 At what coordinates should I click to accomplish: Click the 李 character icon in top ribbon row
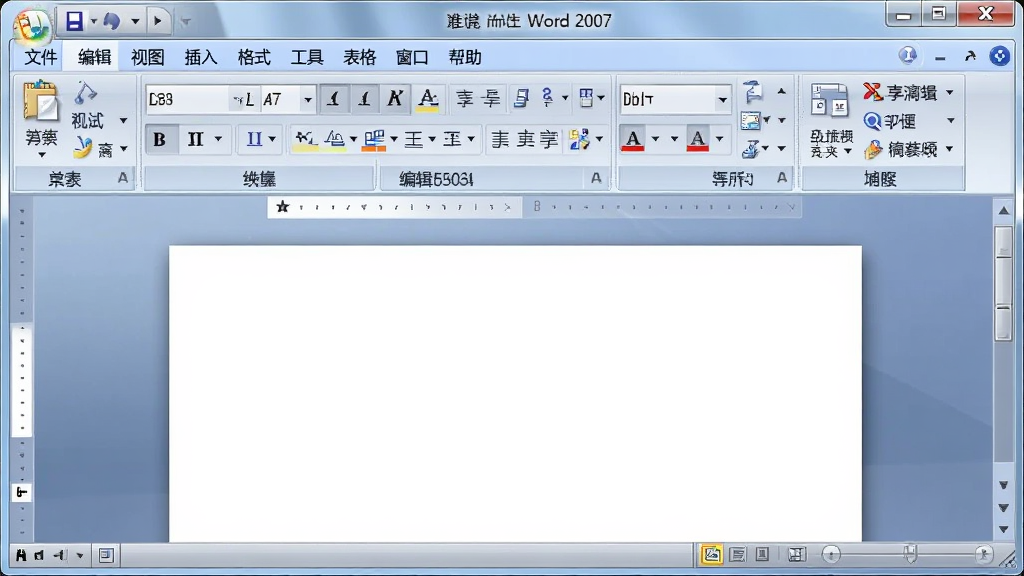pos(464,99)
